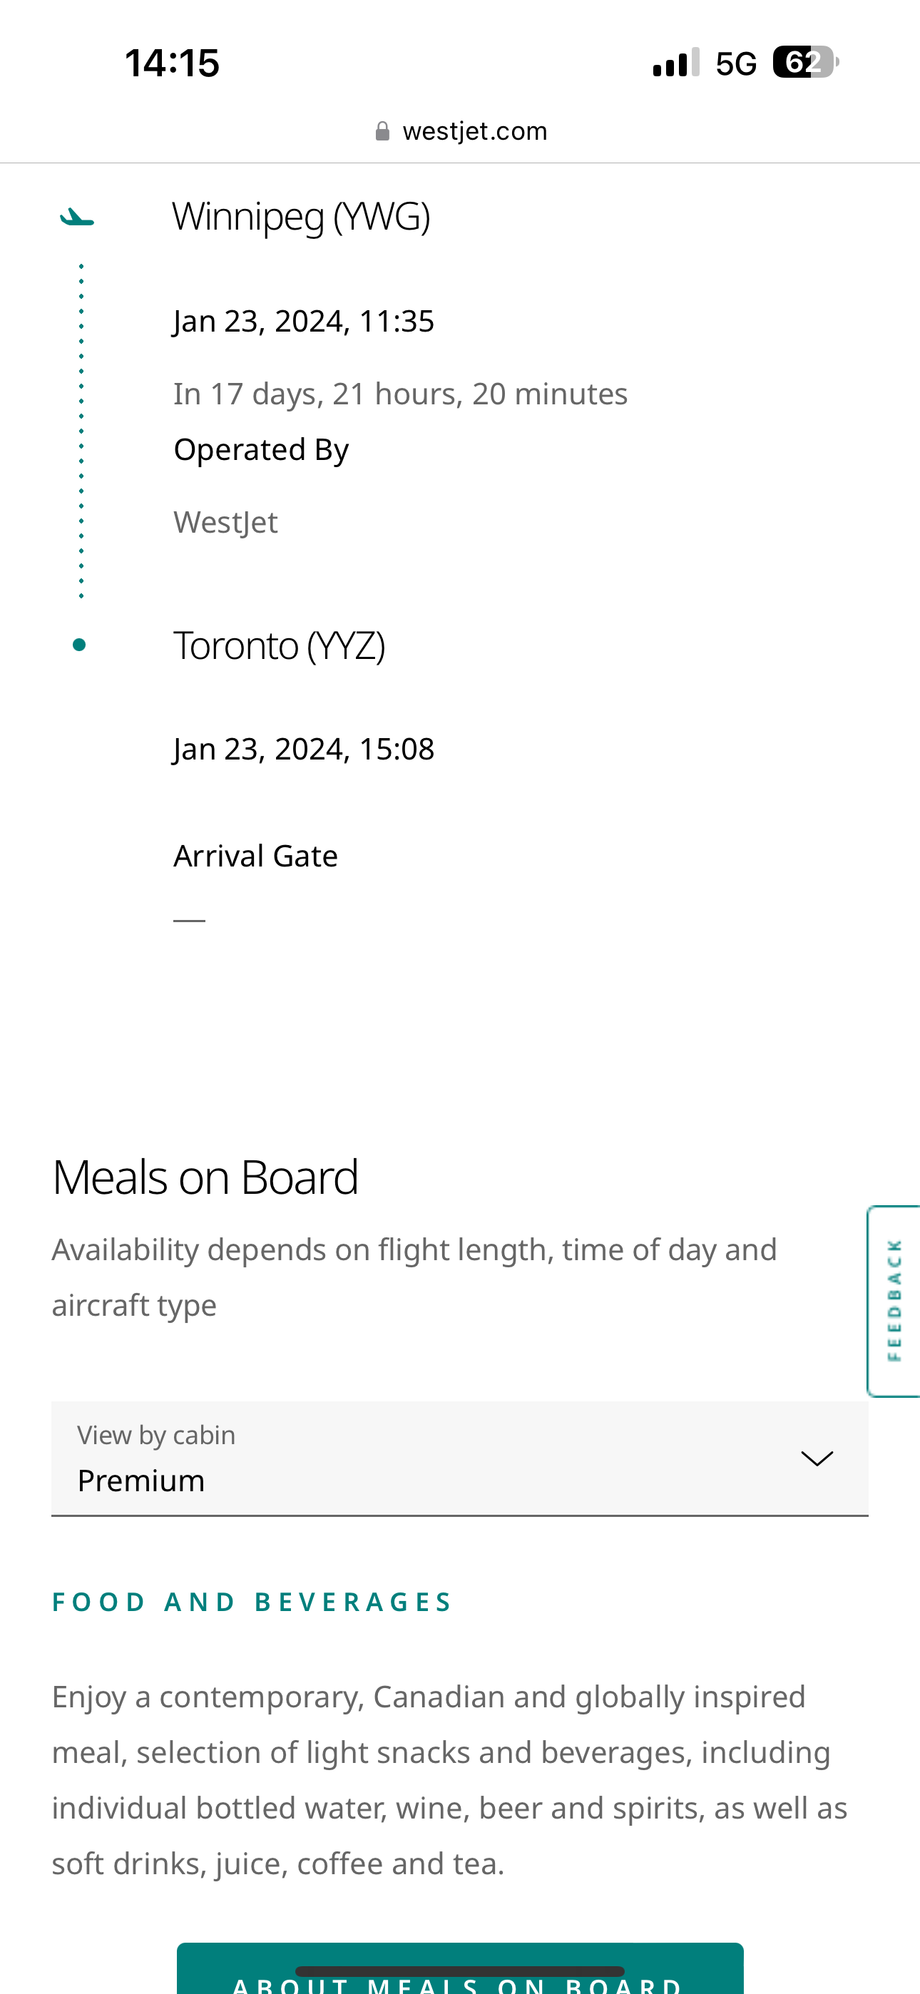Tap the 5G network indicator
Image resolution: width=920 pixels, height=1994 pixels.
736,64
